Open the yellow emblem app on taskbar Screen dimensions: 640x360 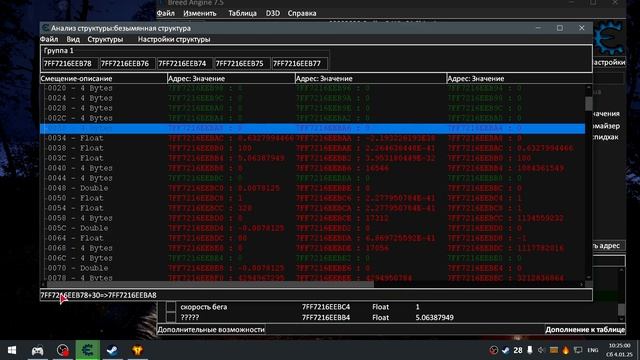tap(138, 350)
